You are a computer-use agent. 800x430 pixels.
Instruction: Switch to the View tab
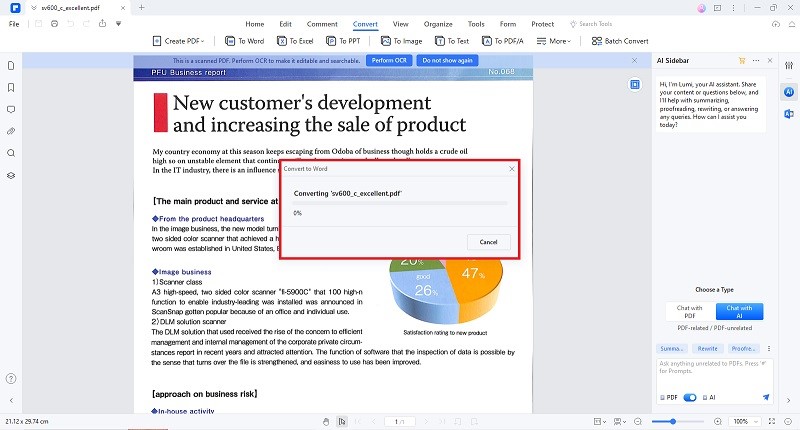[x=401, y=24]
